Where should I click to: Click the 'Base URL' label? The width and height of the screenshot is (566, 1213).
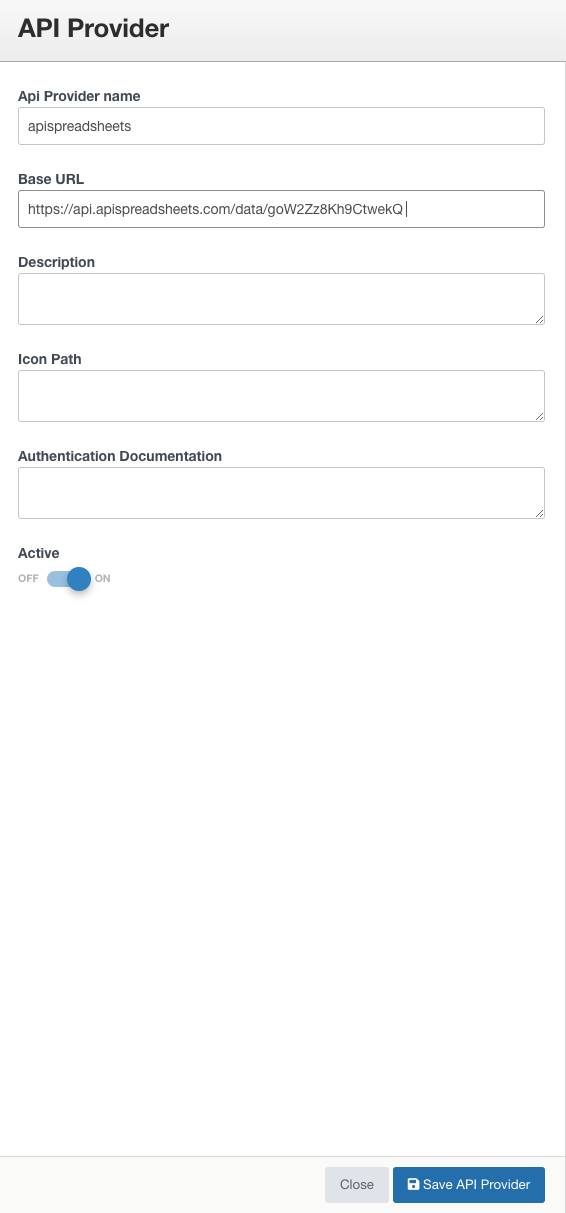pyautogui.click(x=51, y=179)
